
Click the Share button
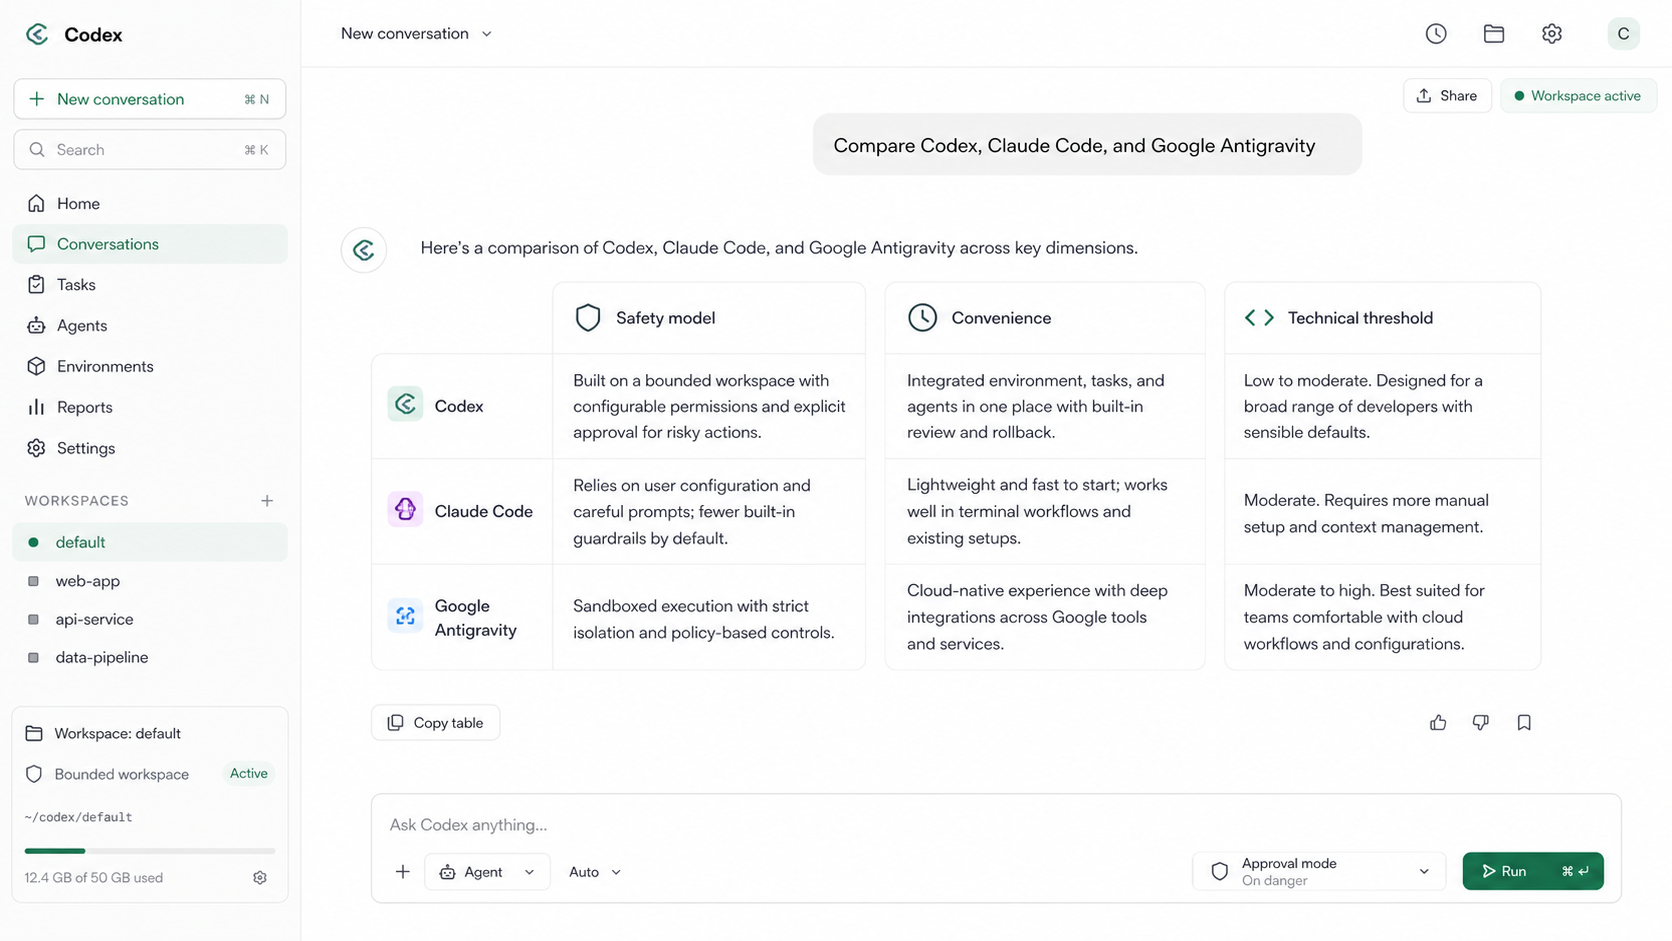[1447, 96]
